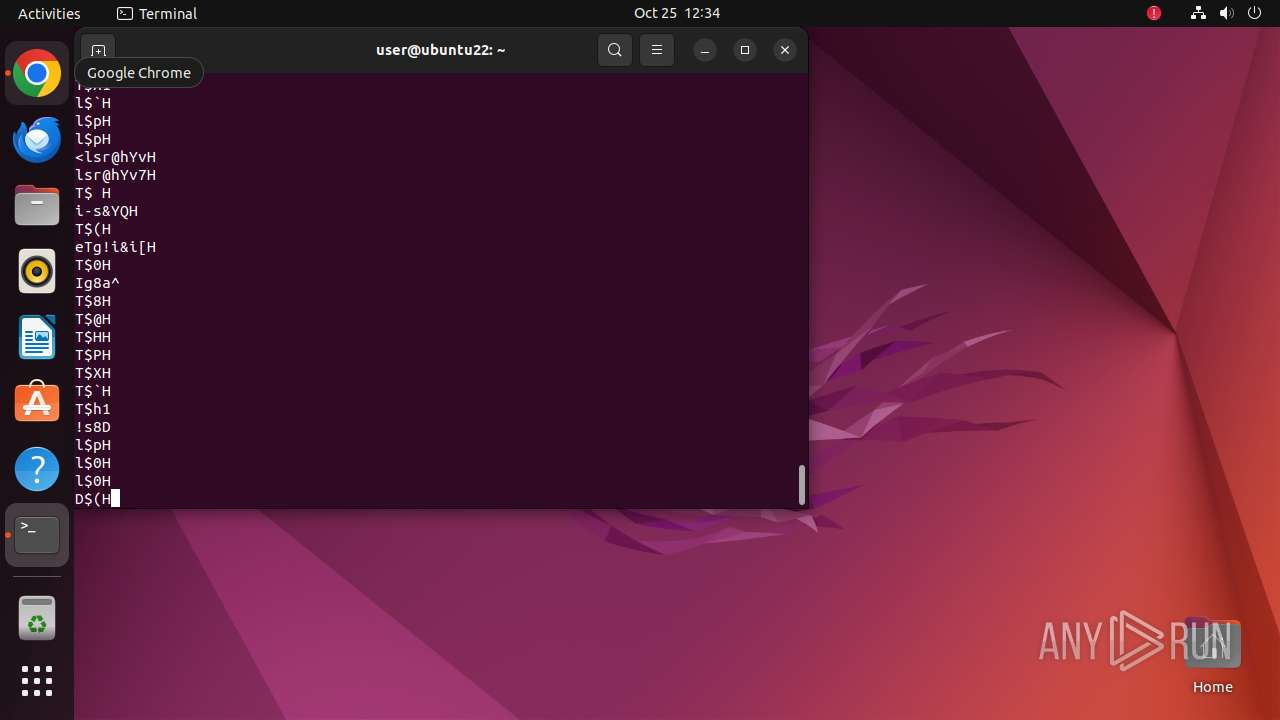
Task: Search in the terminal output
Action: pyautogui.click(x=615, y=50)
